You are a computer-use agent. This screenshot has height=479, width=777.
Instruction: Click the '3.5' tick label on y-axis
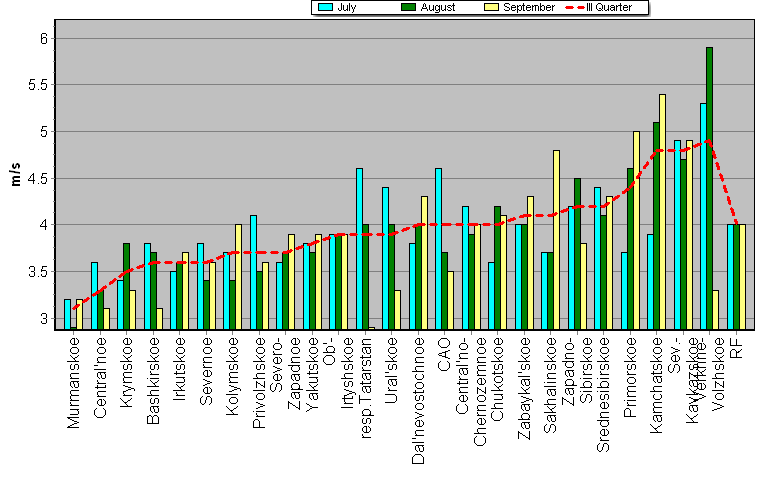[x=38, y=272]
